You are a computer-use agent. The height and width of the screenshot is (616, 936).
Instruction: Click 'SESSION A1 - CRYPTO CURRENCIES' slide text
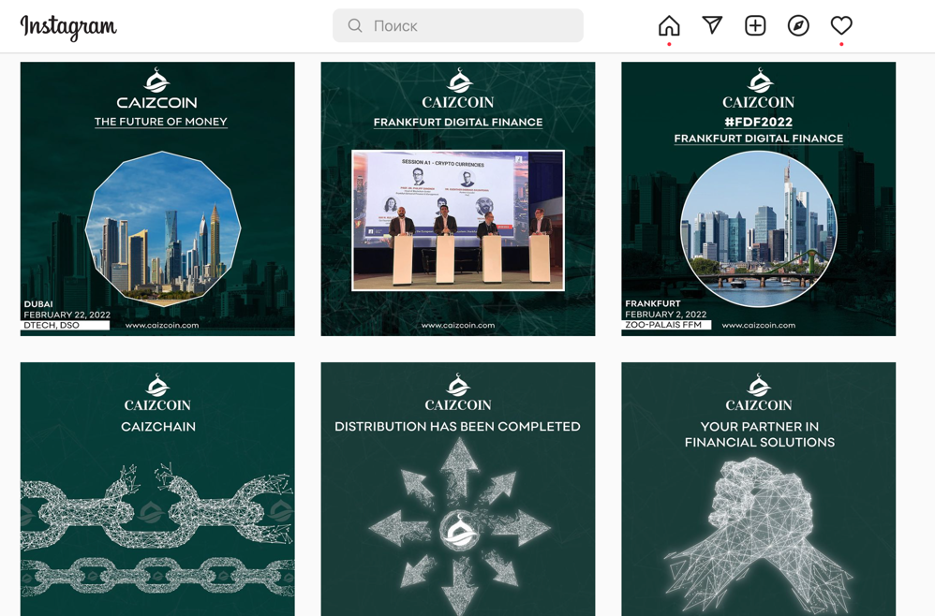point(443,163)
